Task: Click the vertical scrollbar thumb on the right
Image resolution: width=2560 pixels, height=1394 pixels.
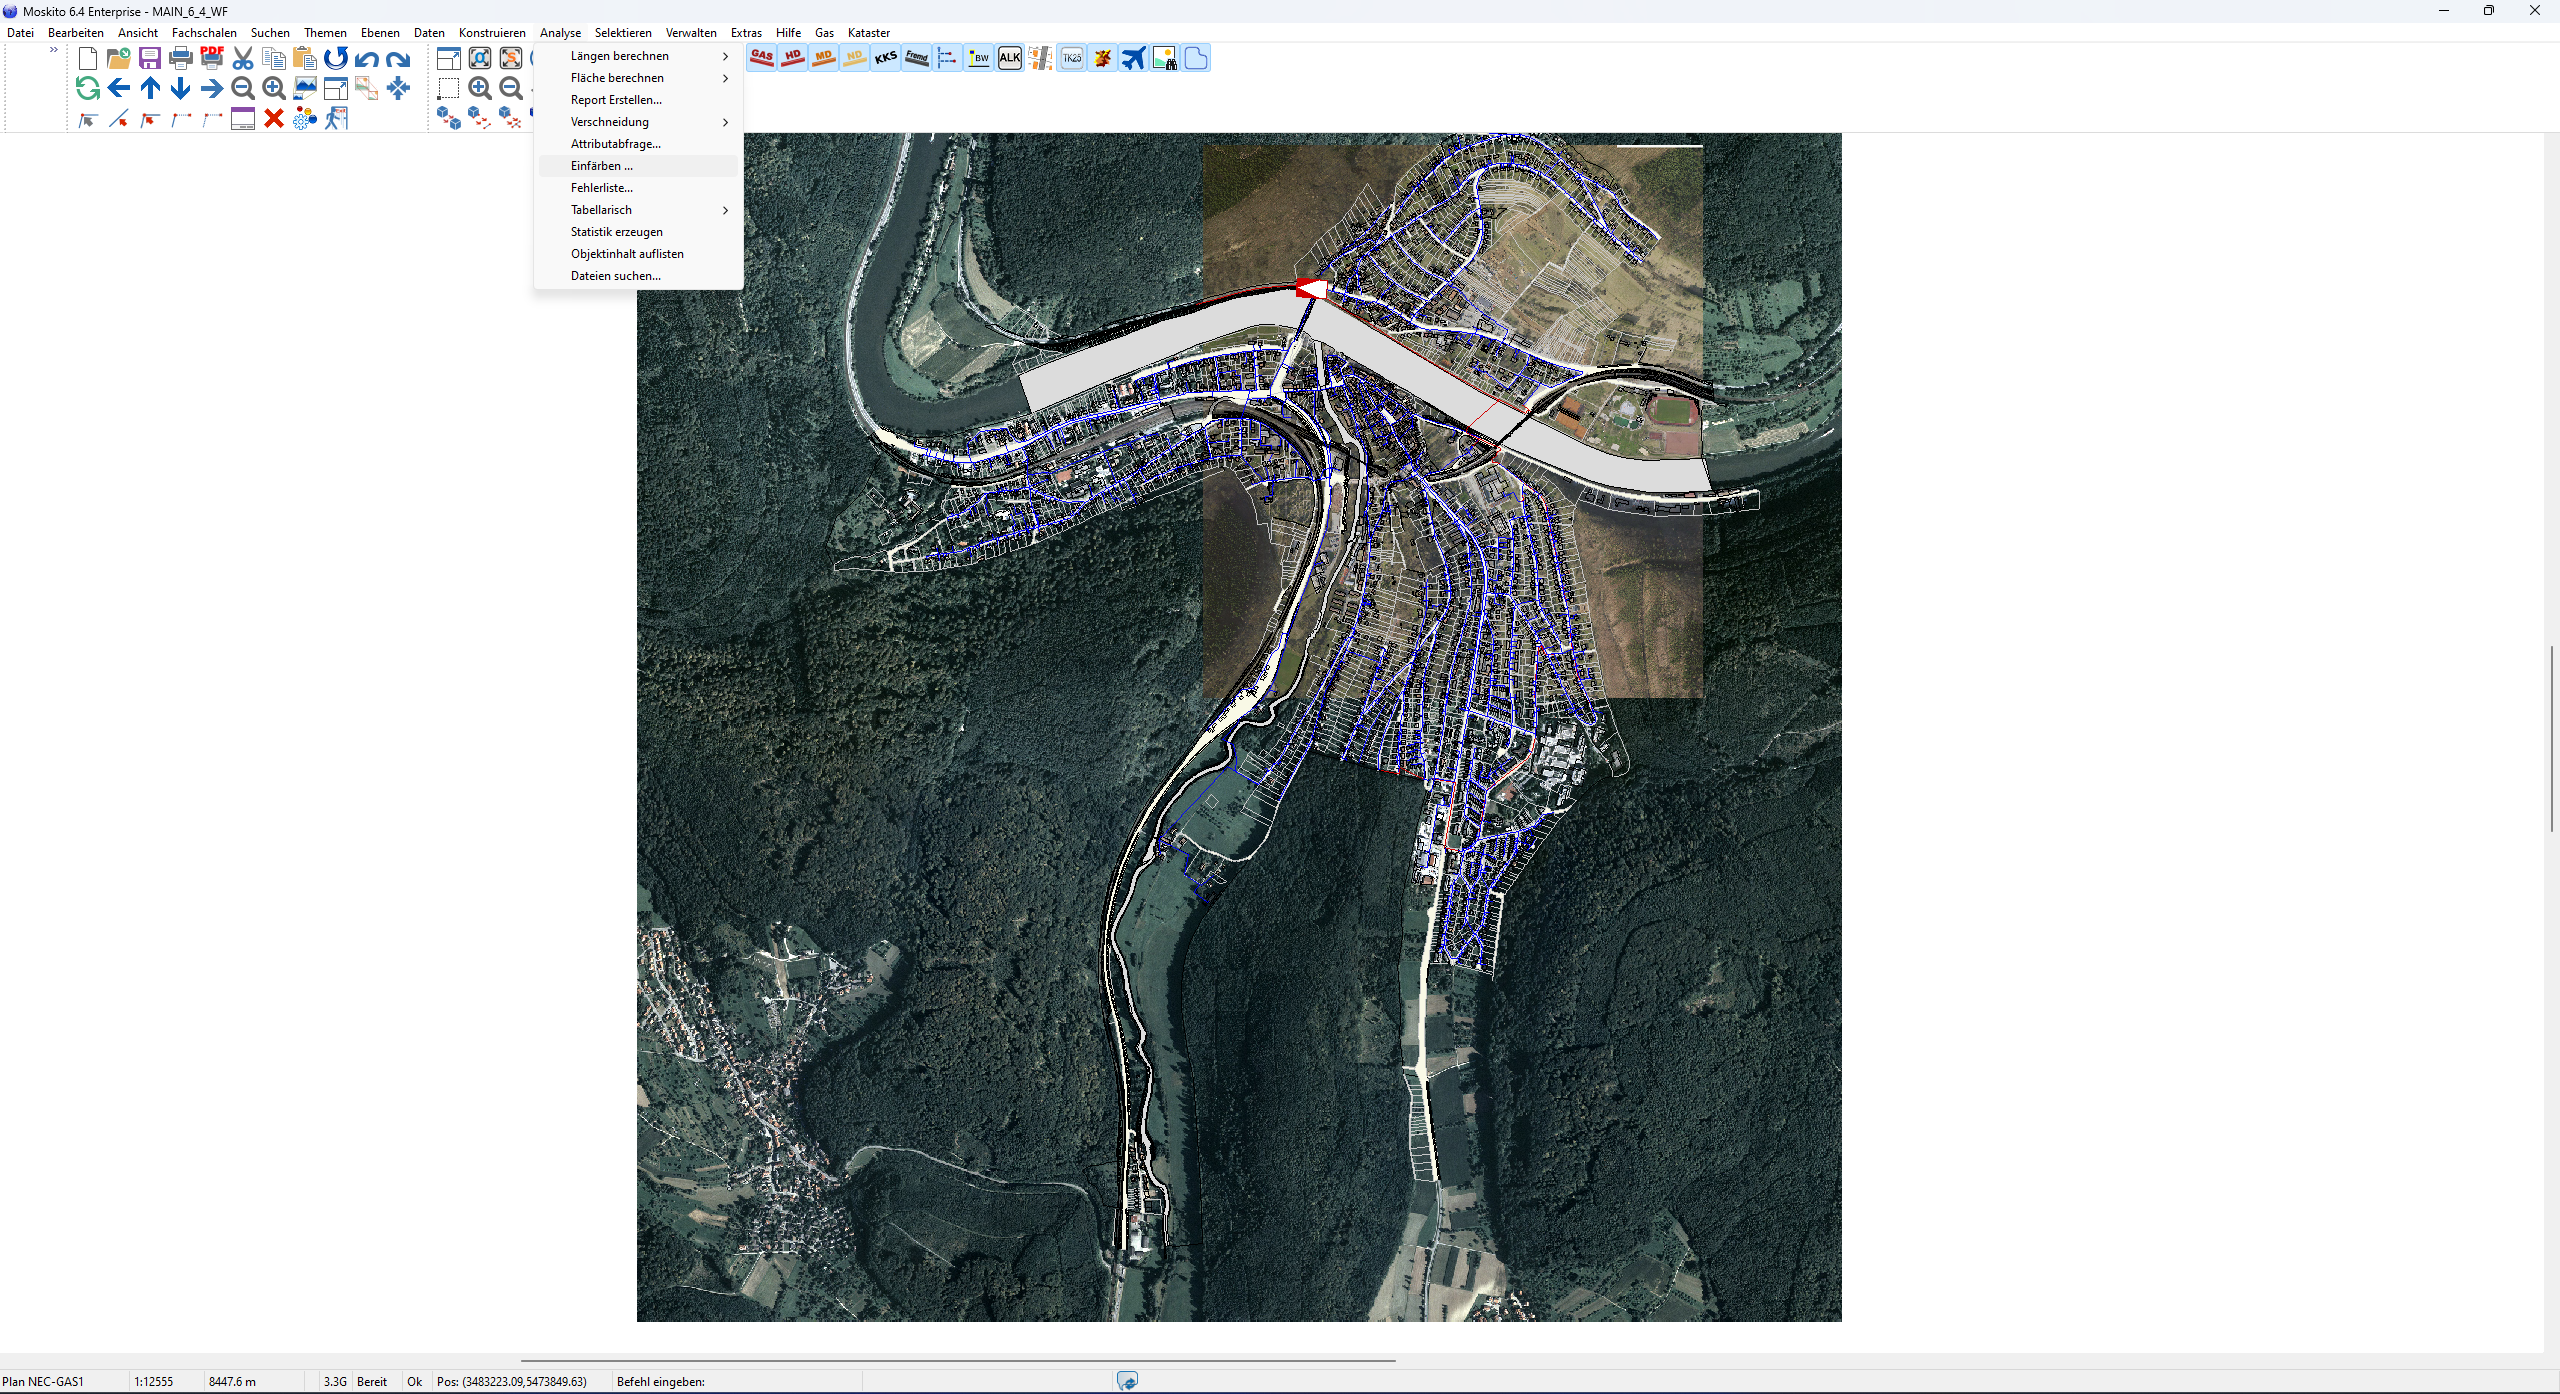Action: 2552,739
